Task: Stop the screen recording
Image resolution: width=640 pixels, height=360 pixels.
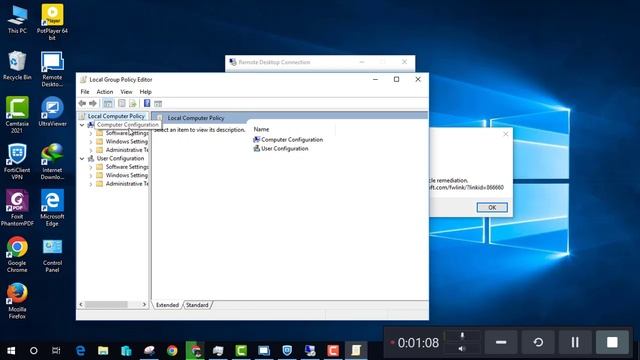Action: [612, 342]
